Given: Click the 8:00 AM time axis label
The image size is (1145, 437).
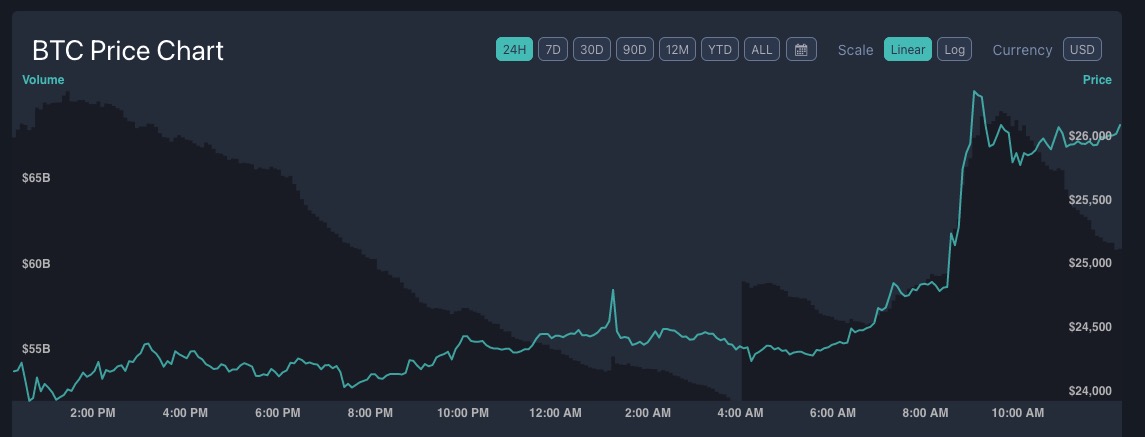Looking at the screenshot, I should tap(925, 413).
